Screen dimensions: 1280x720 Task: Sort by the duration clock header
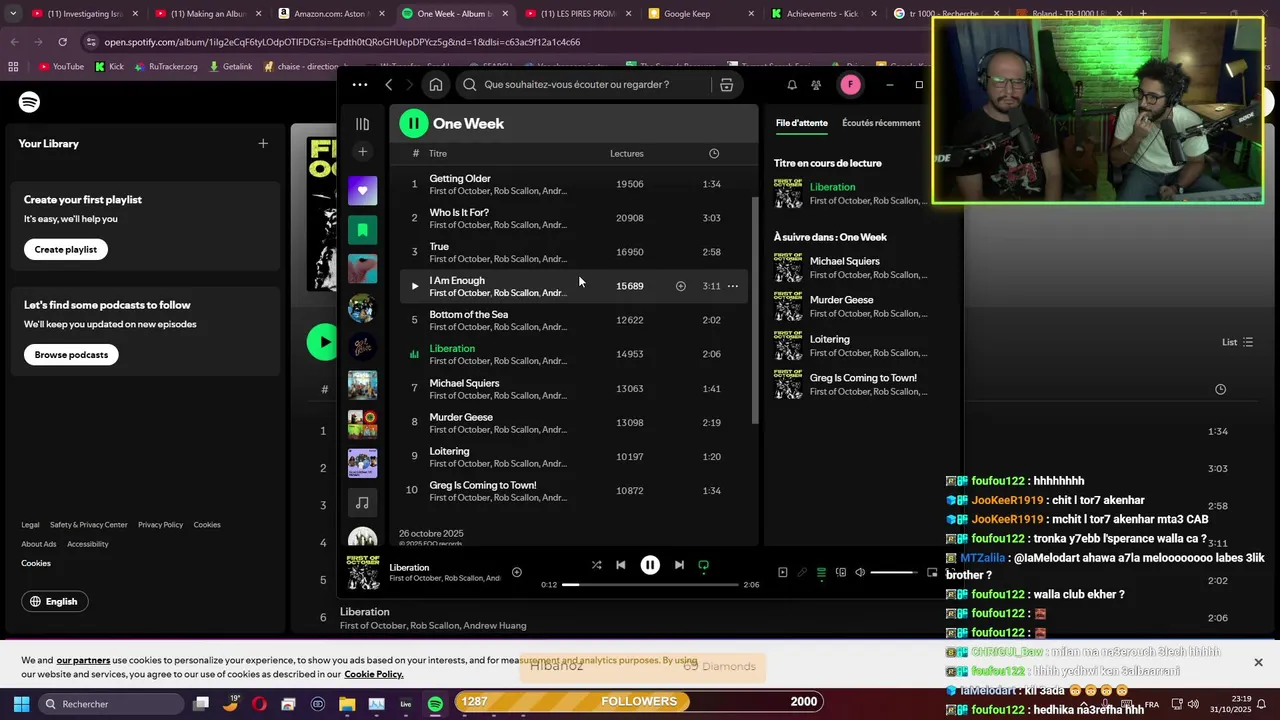(714, 154)
